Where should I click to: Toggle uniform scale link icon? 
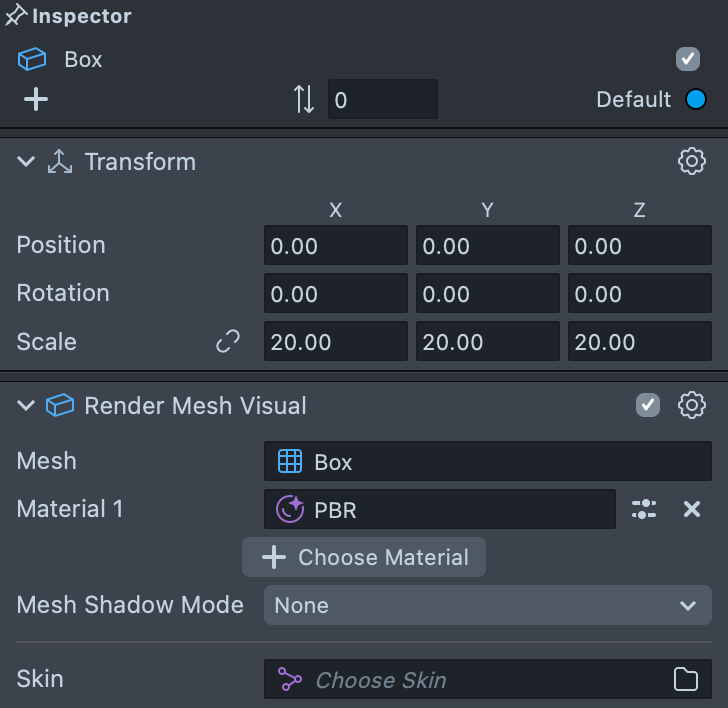coord(228,342)
